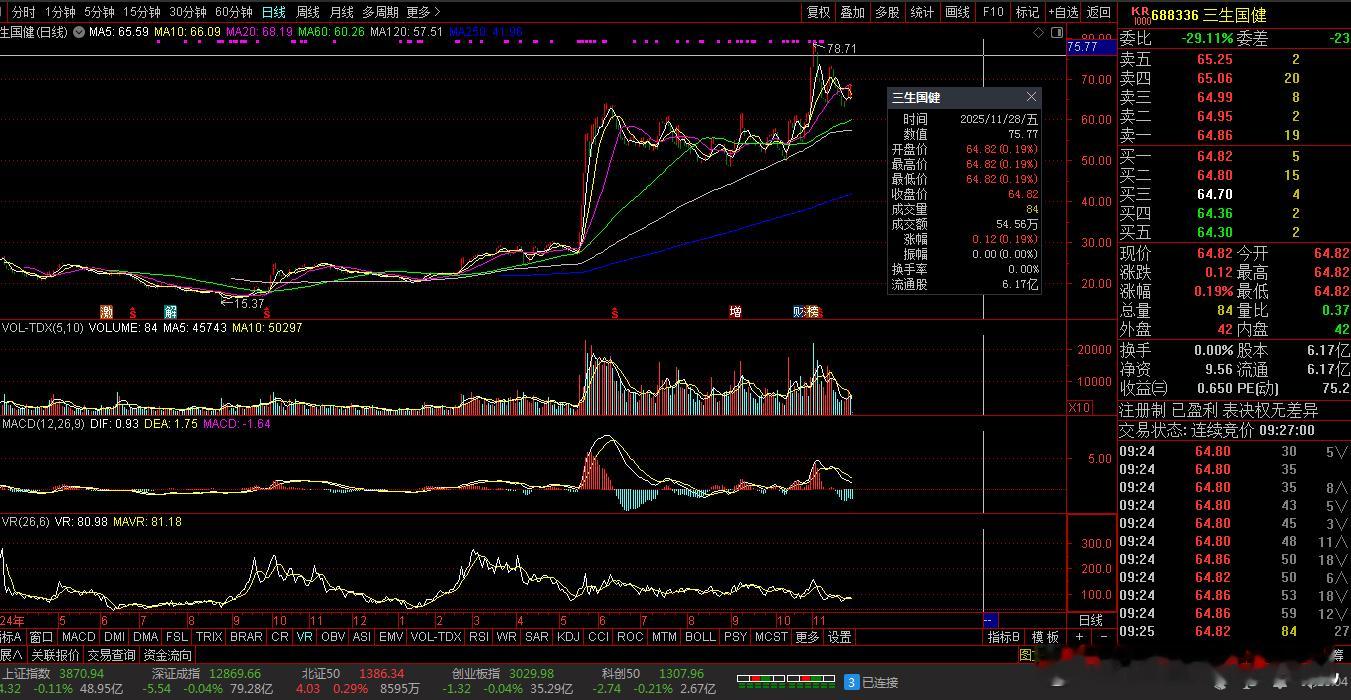Select the BRAR indicator tab
The height and width of the screenshot is (700, 1351).
click(246, 637)
